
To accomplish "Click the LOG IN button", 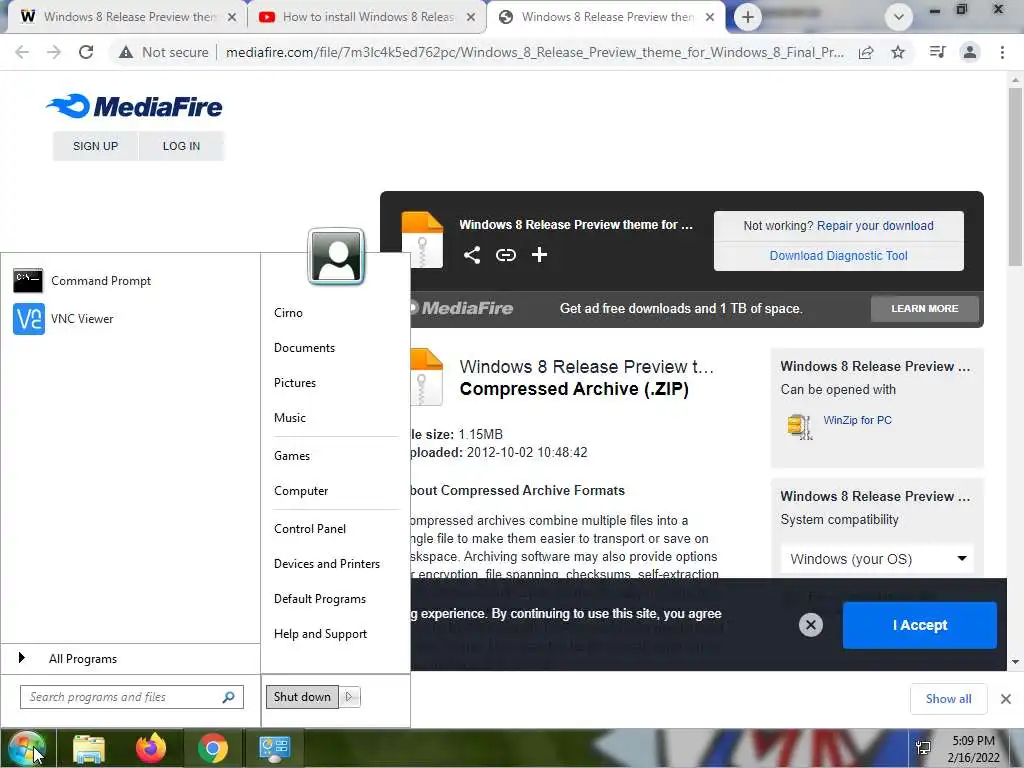I will coord(182,146).
